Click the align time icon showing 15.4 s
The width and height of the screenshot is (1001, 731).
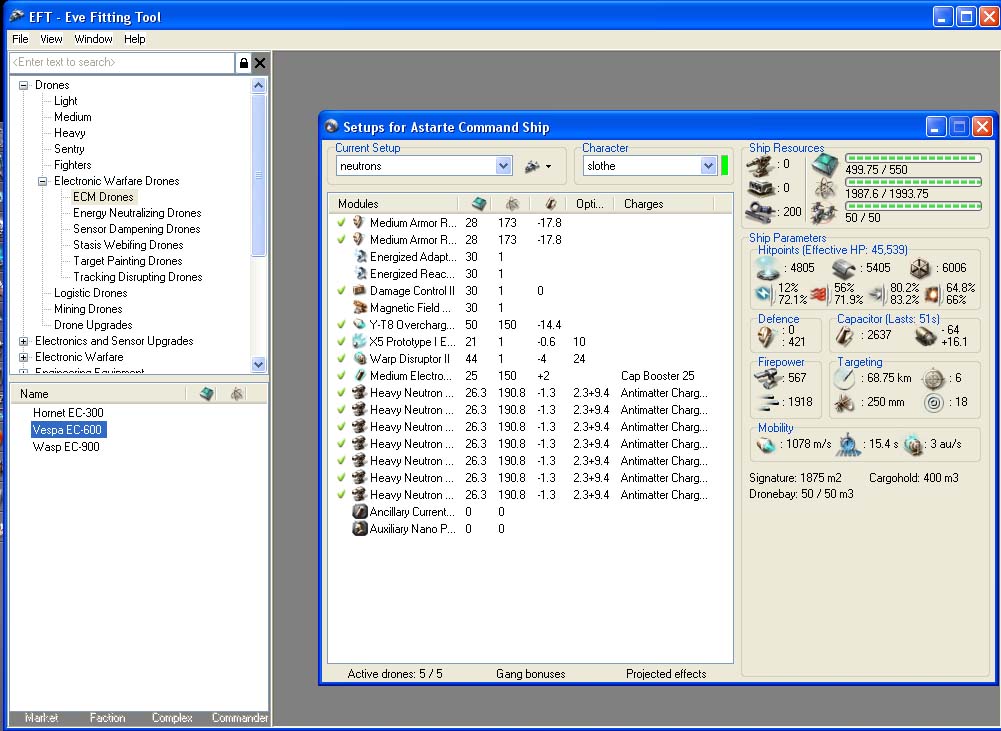pyautogui.click(x=848, y=444)
